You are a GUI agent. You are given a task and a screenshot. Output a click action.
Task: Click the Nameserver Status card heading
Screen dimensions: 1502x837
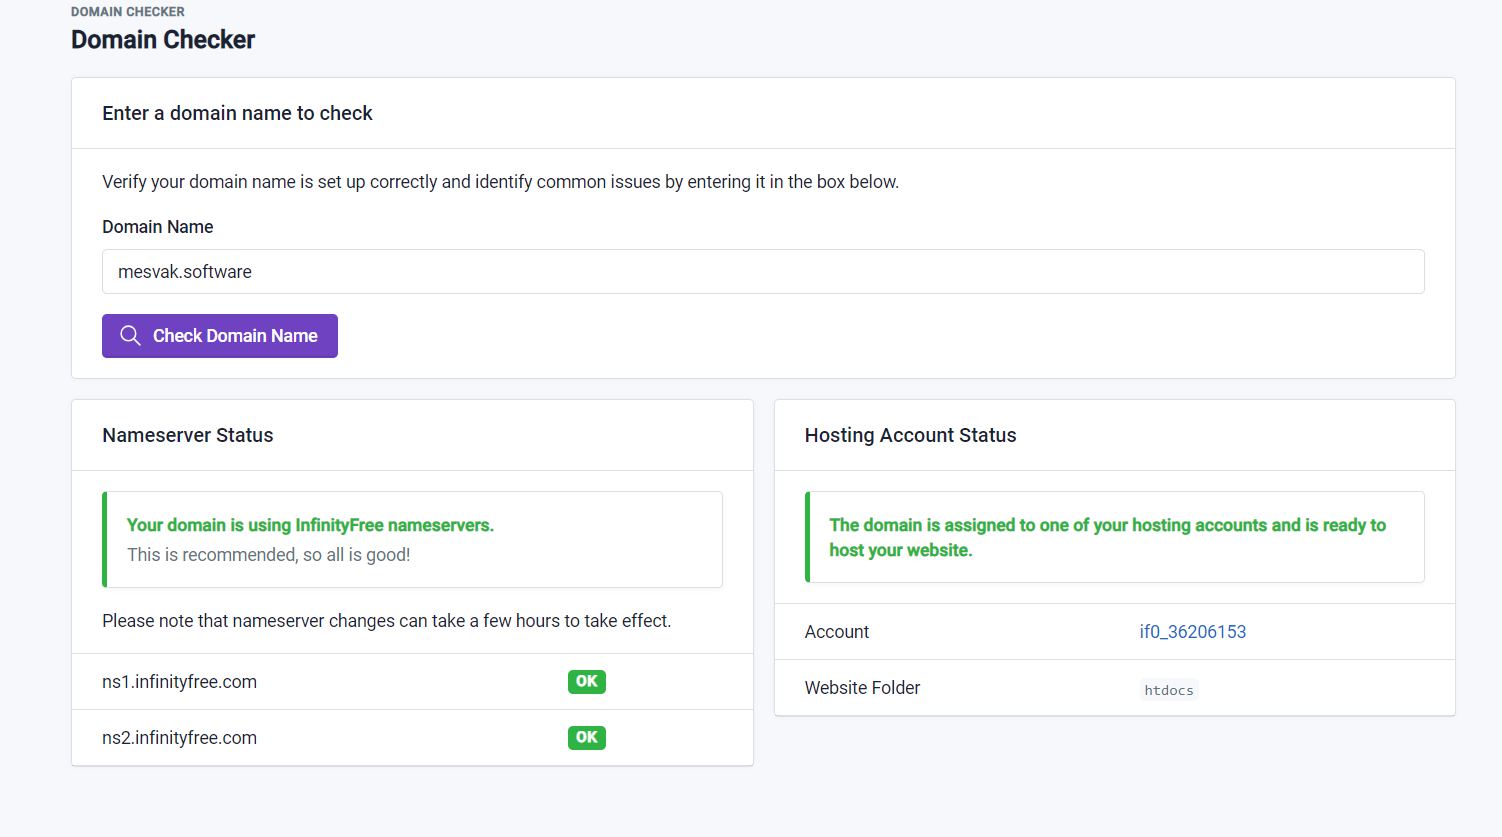[x=188, y=435]
